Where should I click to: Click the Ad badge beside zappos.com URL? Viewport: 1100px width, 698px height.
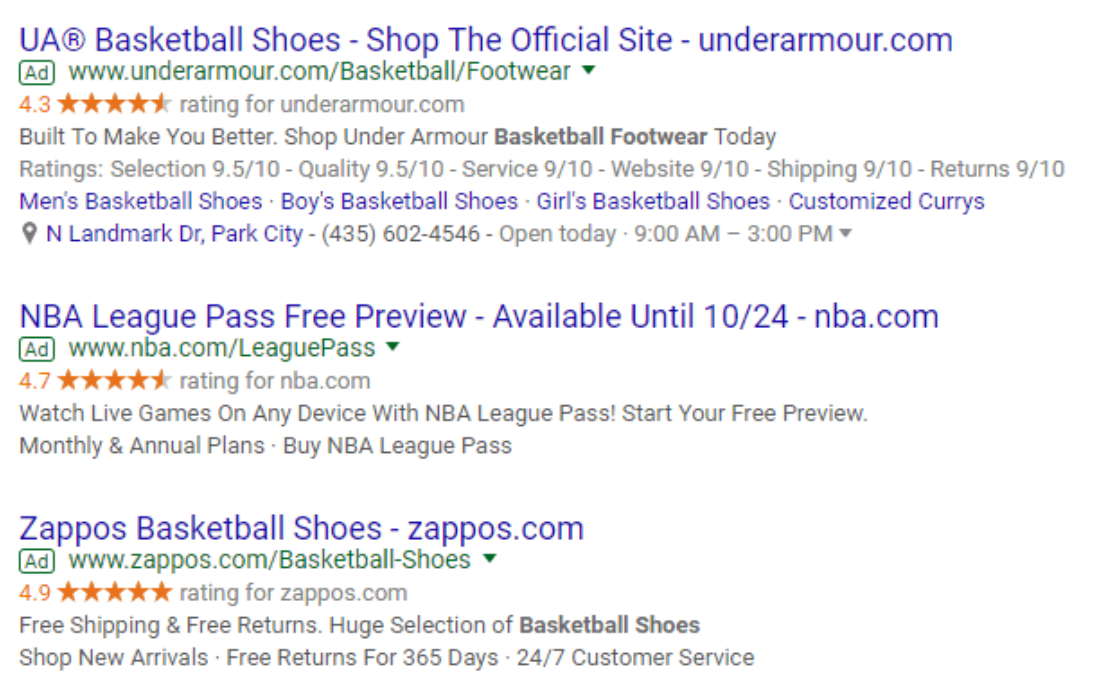pos(36,561)
